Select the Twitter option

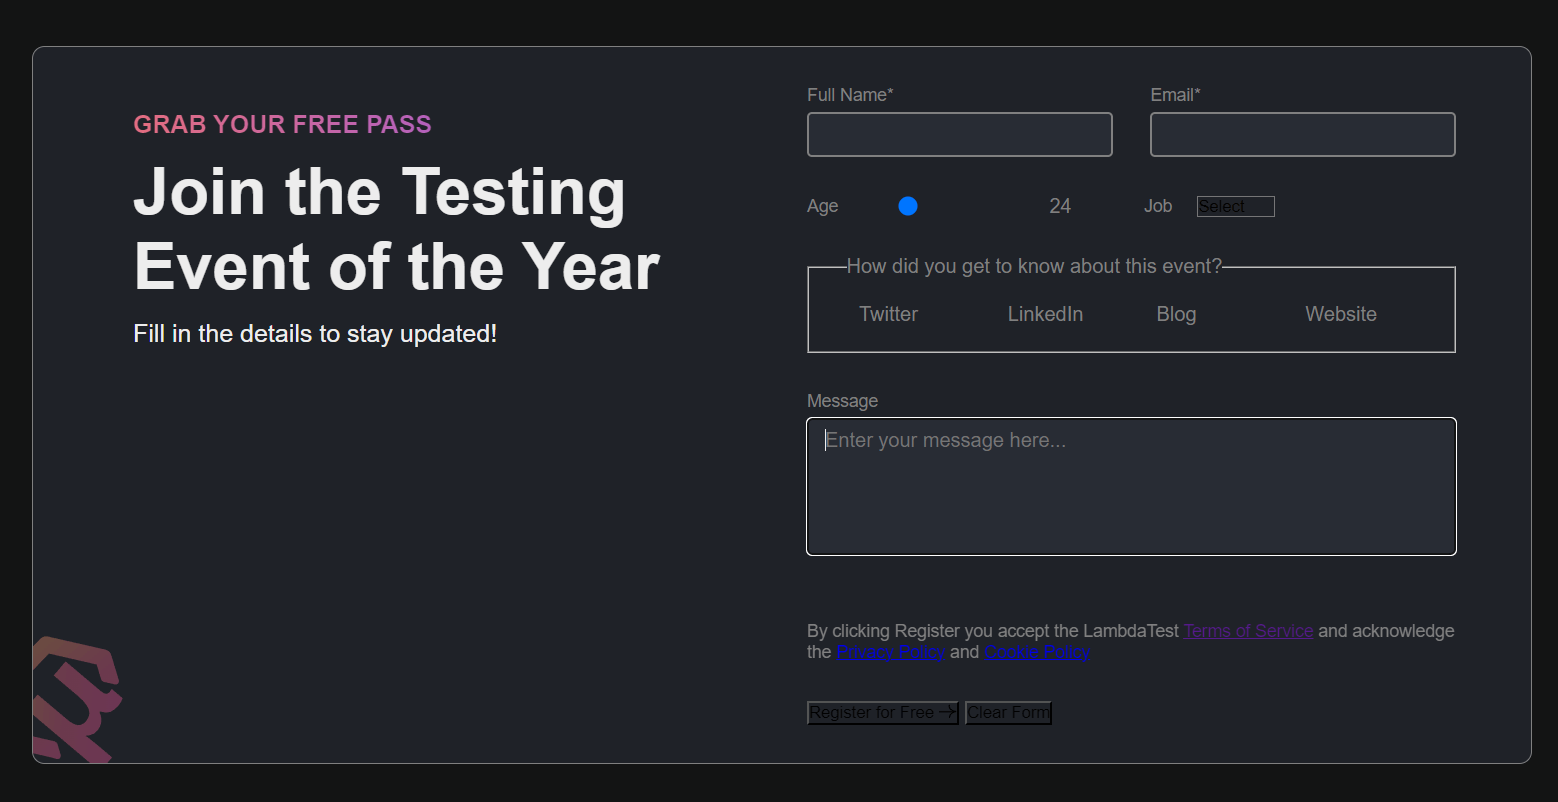[x=888, y=313]
